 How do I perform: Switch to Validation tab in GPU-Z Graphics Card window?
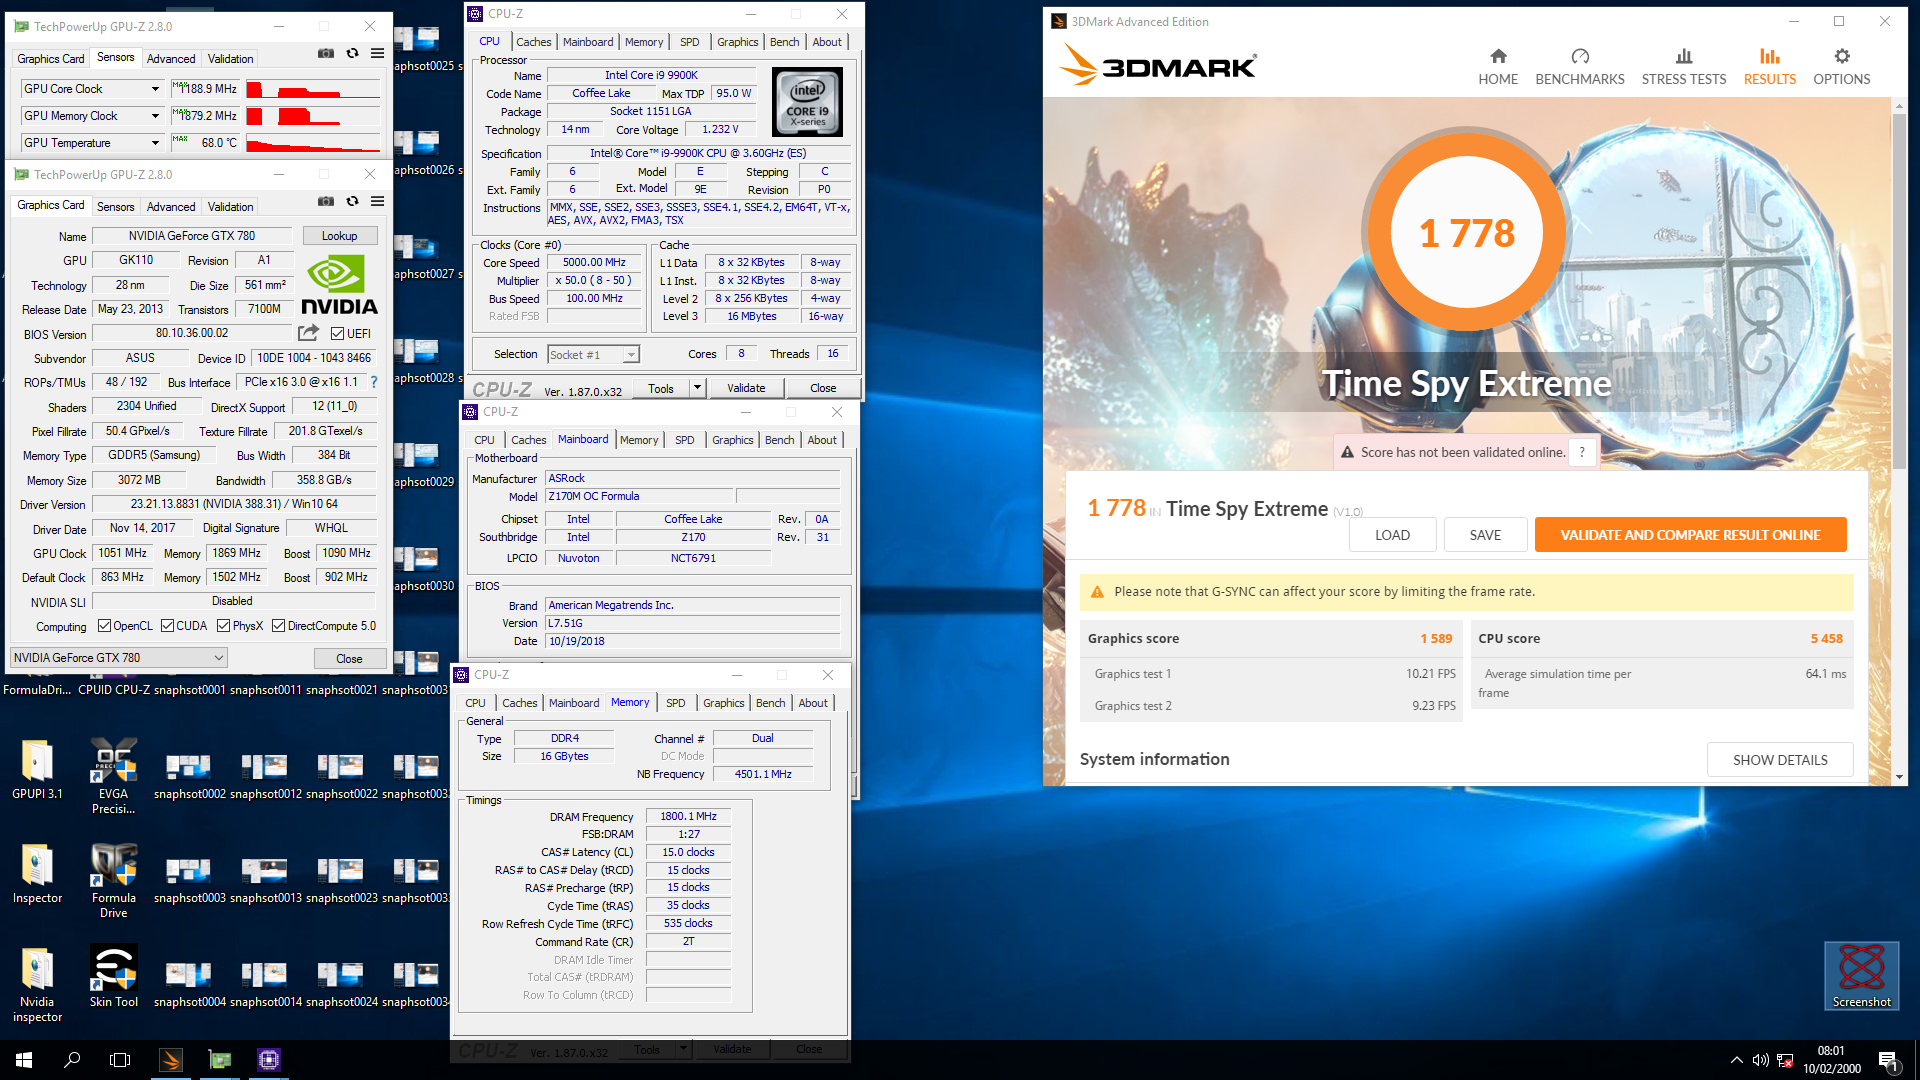[231, 207]
